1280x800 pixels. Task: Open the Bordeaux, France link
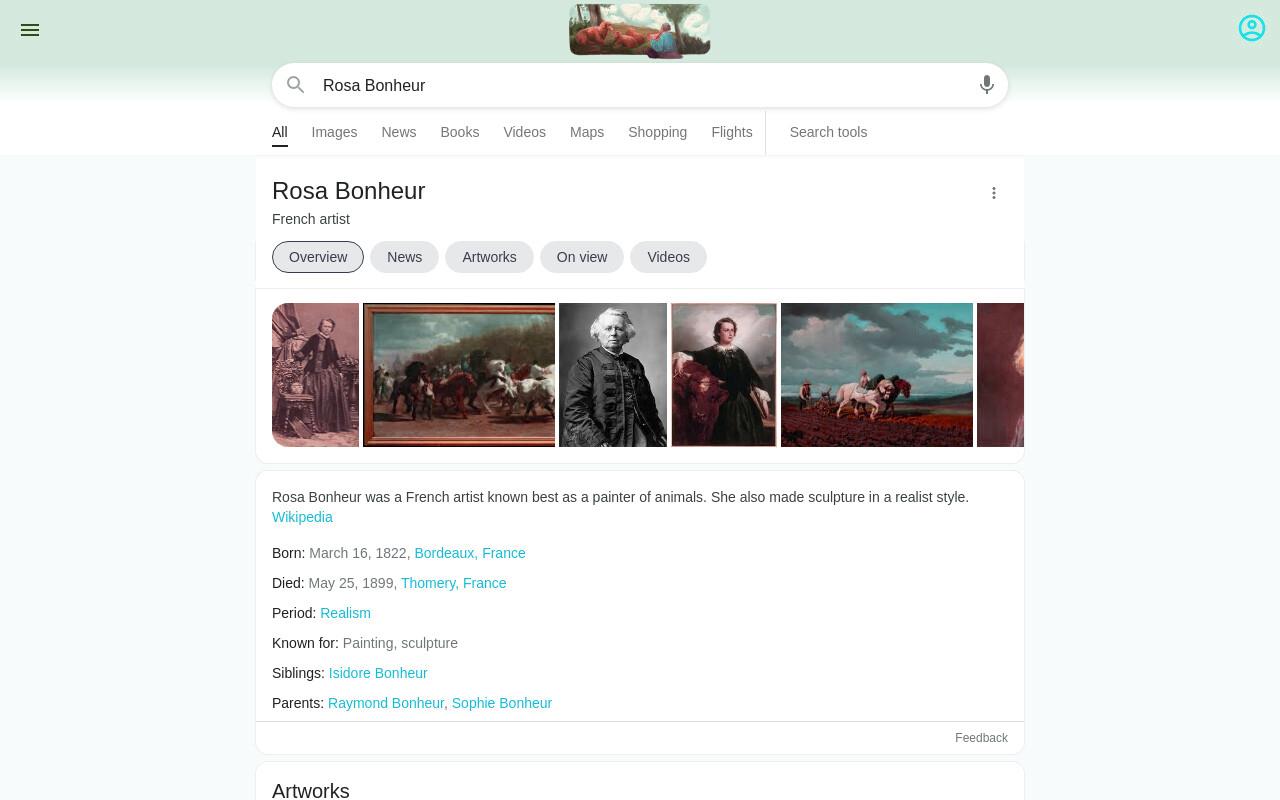point(470,553)
